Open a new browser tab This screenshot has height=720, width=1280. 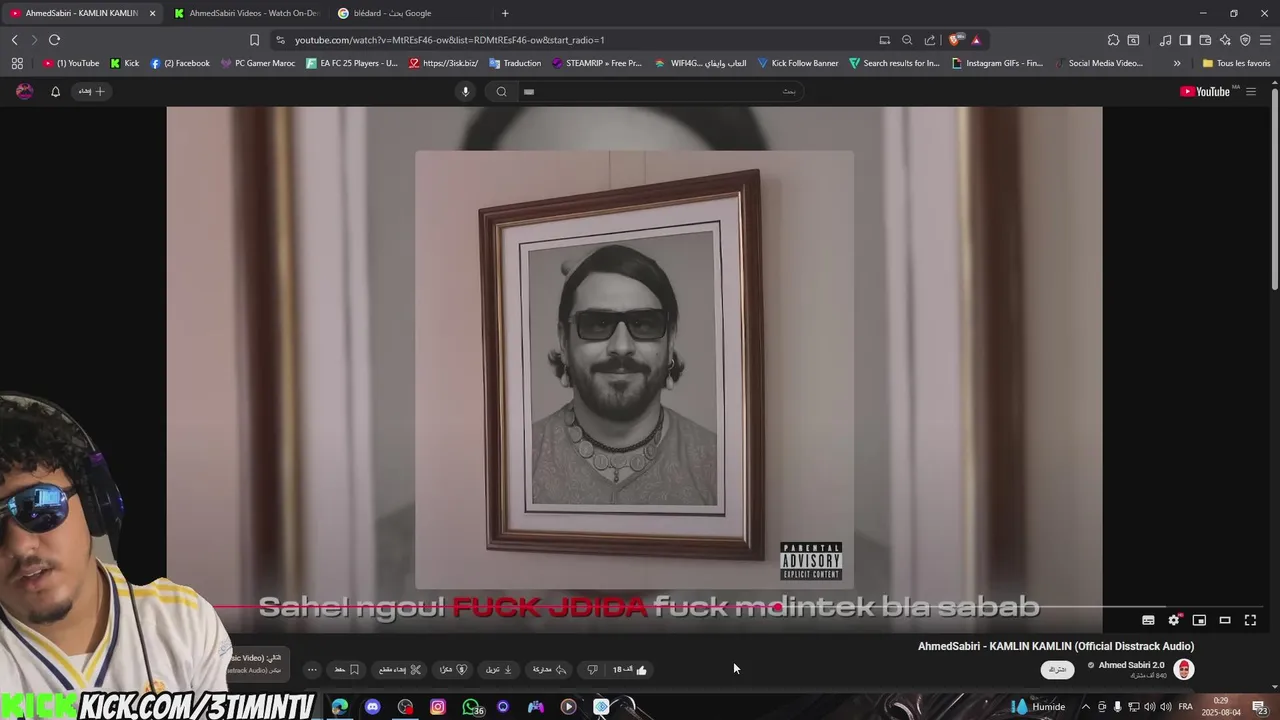pyautogui.click(x=505, y=13)
